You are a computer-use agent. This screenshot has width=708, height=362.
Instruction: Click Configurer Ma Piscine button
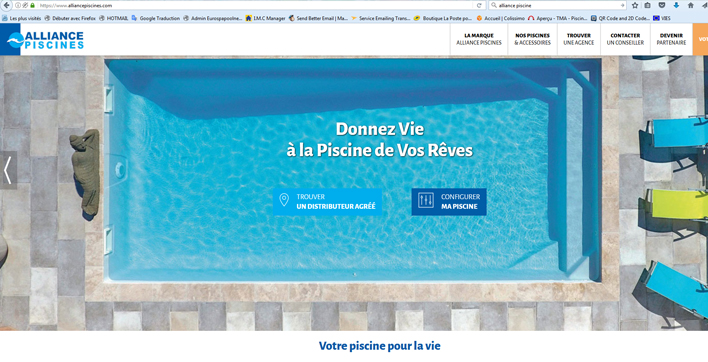449,202
